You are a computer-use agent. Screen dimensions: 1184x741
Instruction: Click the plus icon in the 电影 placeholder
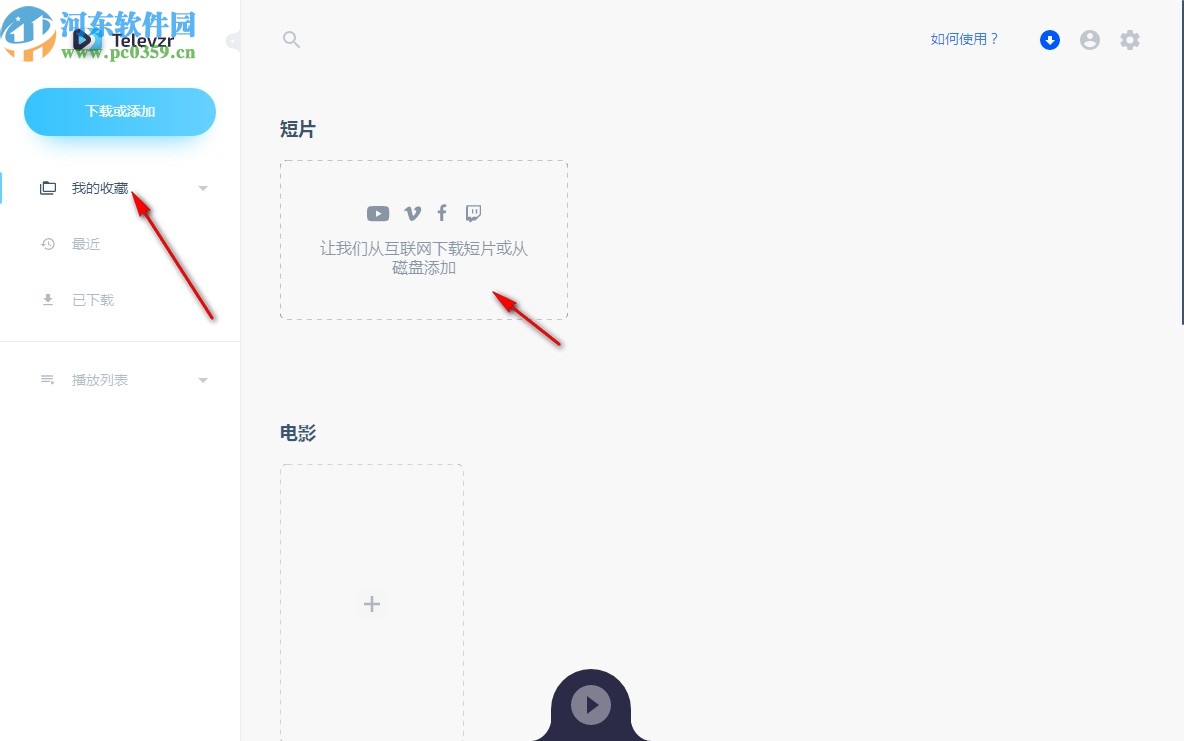click(372, 604)
